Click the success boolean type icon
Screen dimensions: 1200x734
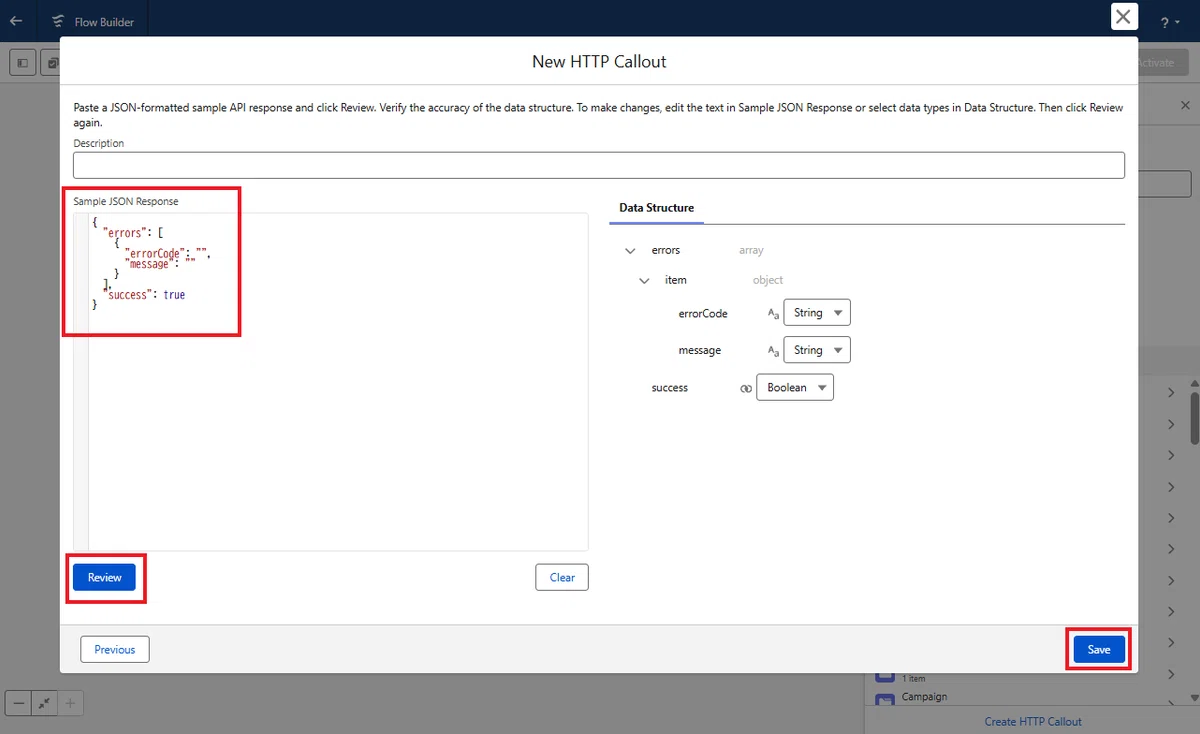pyautogui.click(x=746, y=388)
